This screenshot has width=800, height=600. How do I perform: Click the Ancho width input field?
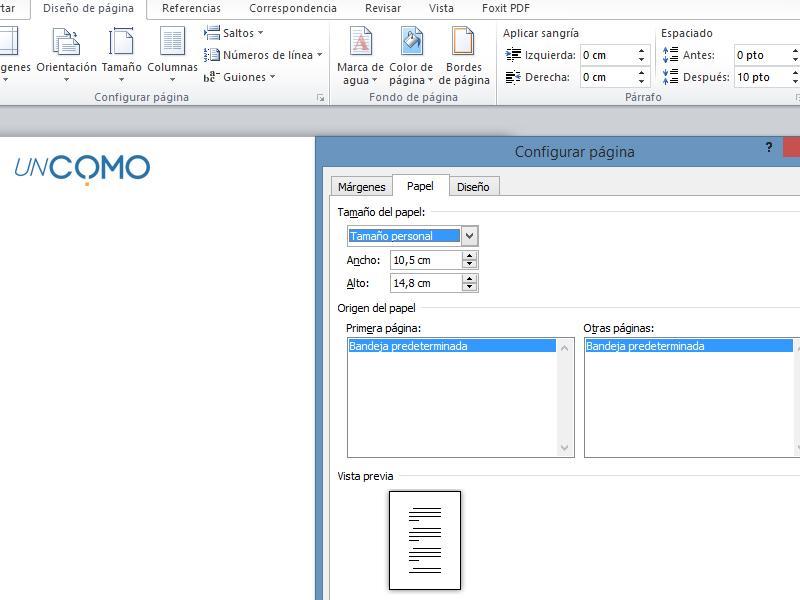[x=425, y=260]
